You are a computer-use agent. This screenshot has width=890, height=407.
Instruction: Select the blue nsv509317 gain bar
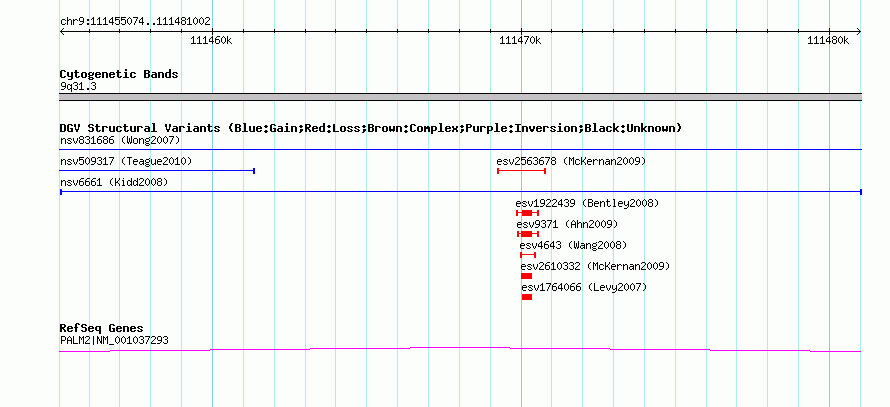(x=157, y=170)
